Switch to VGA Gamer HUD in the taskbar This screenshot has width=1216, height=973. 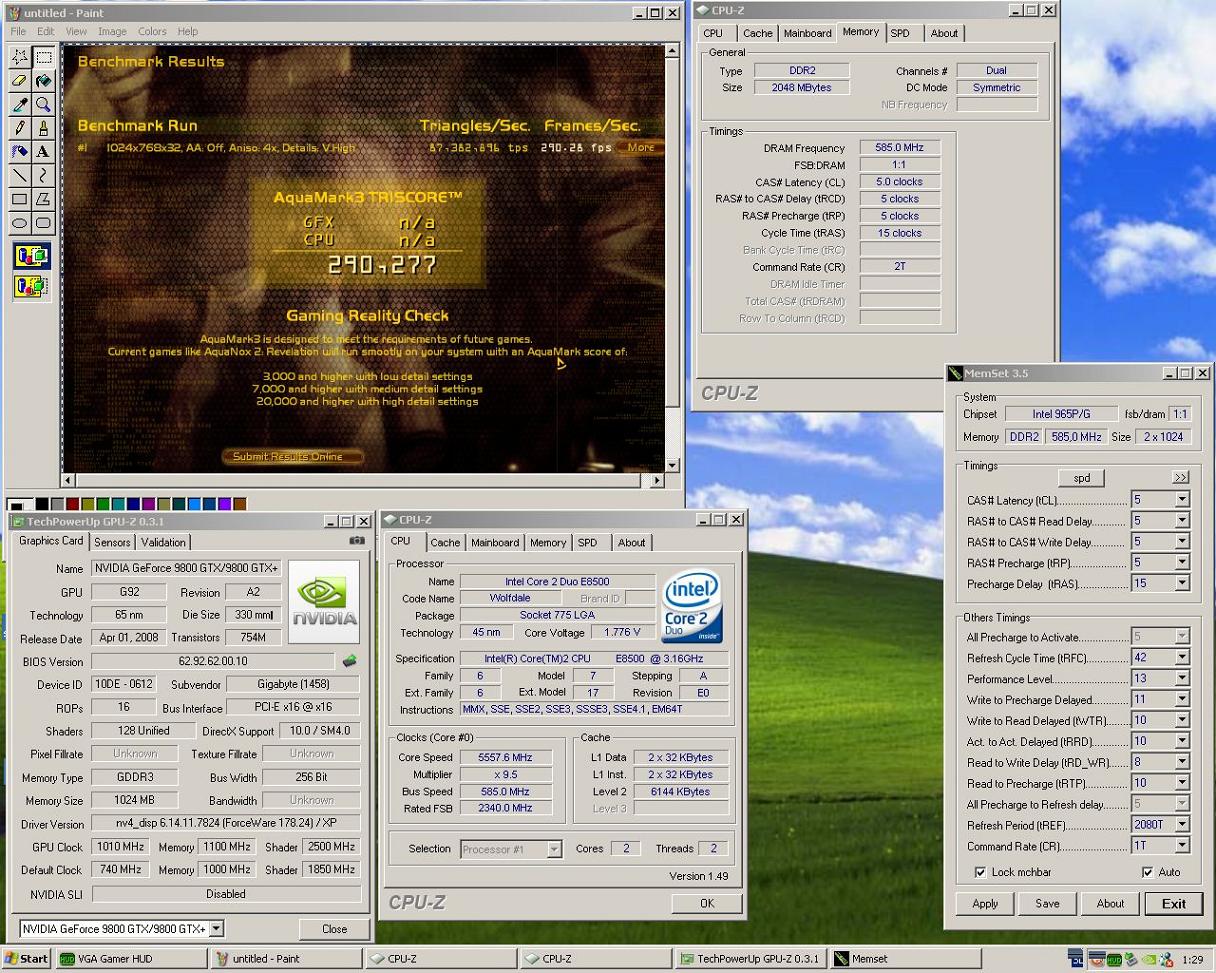(x=130, y=958)
